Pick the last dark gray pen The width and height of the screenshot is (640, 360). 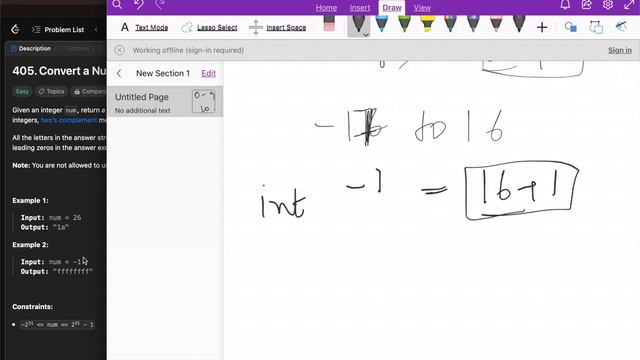(x=519, y=24)
